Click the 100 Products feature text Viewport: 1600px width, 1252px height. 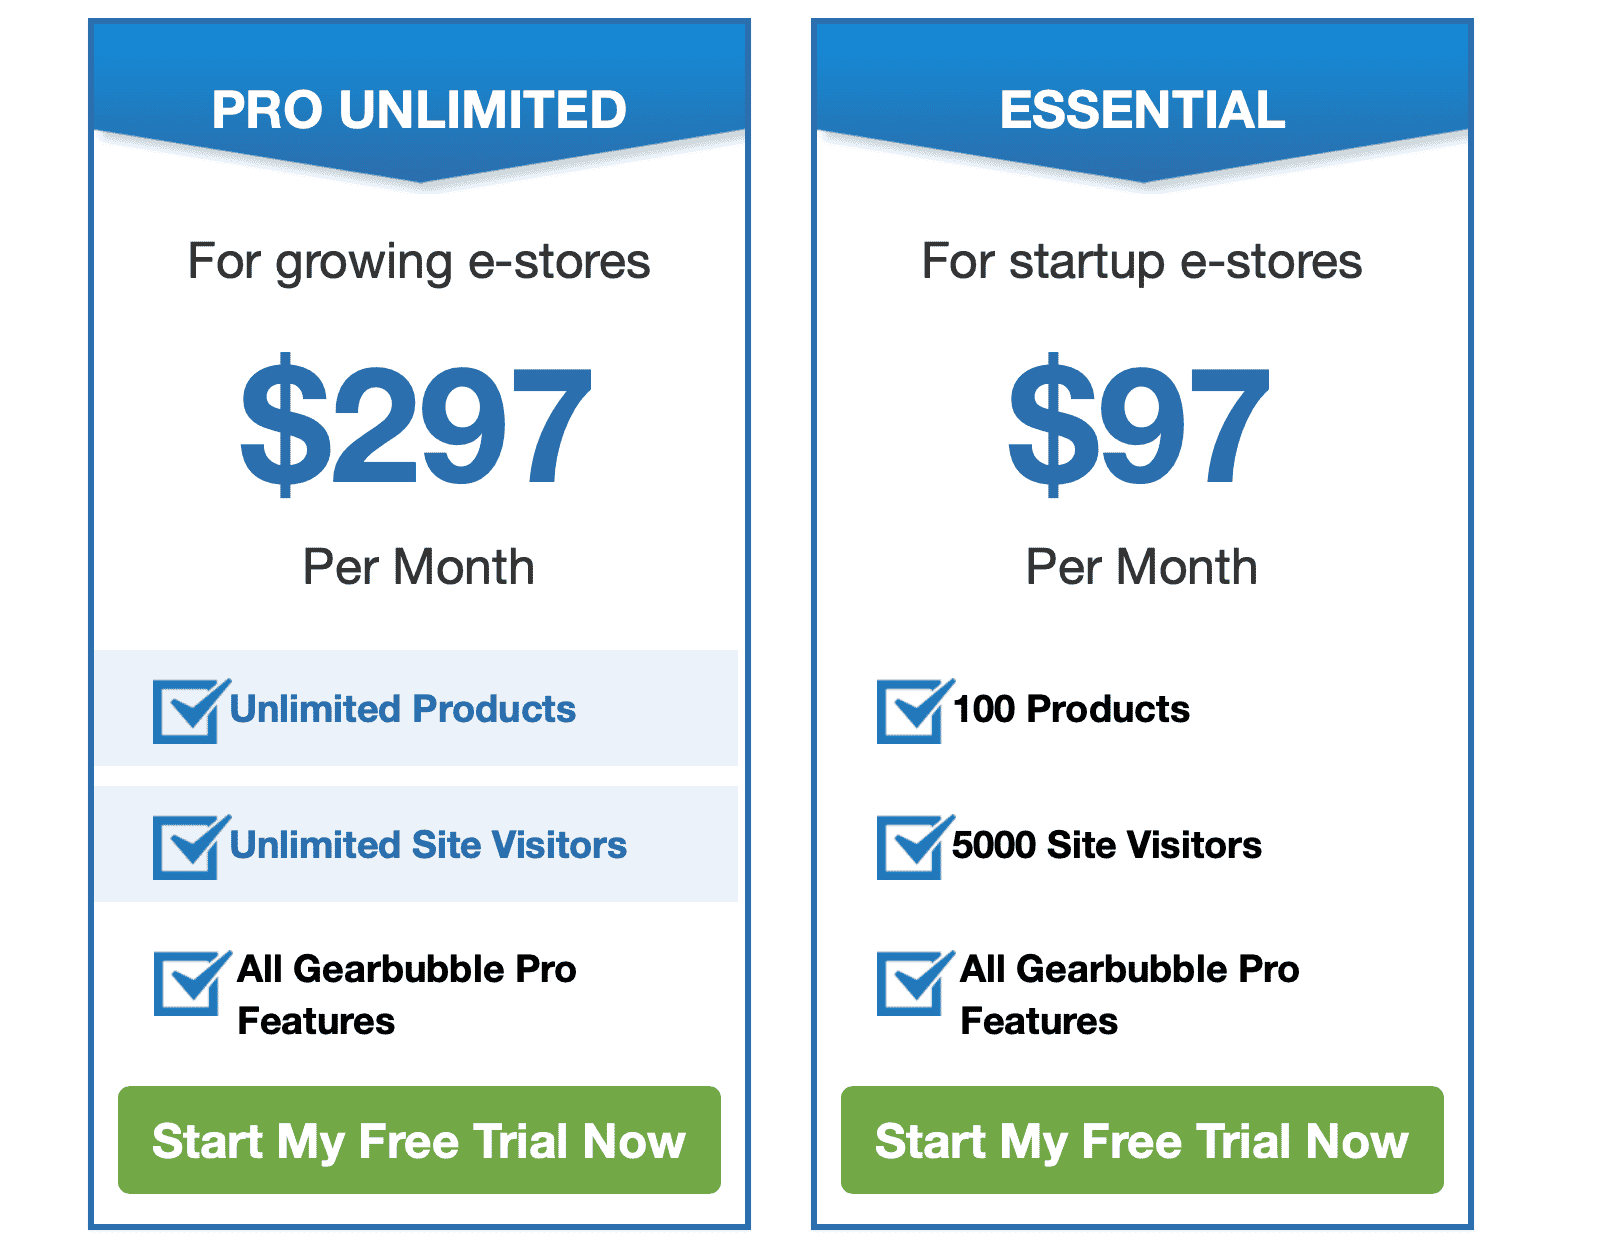pyautogui.click(x=1071, y=709)
